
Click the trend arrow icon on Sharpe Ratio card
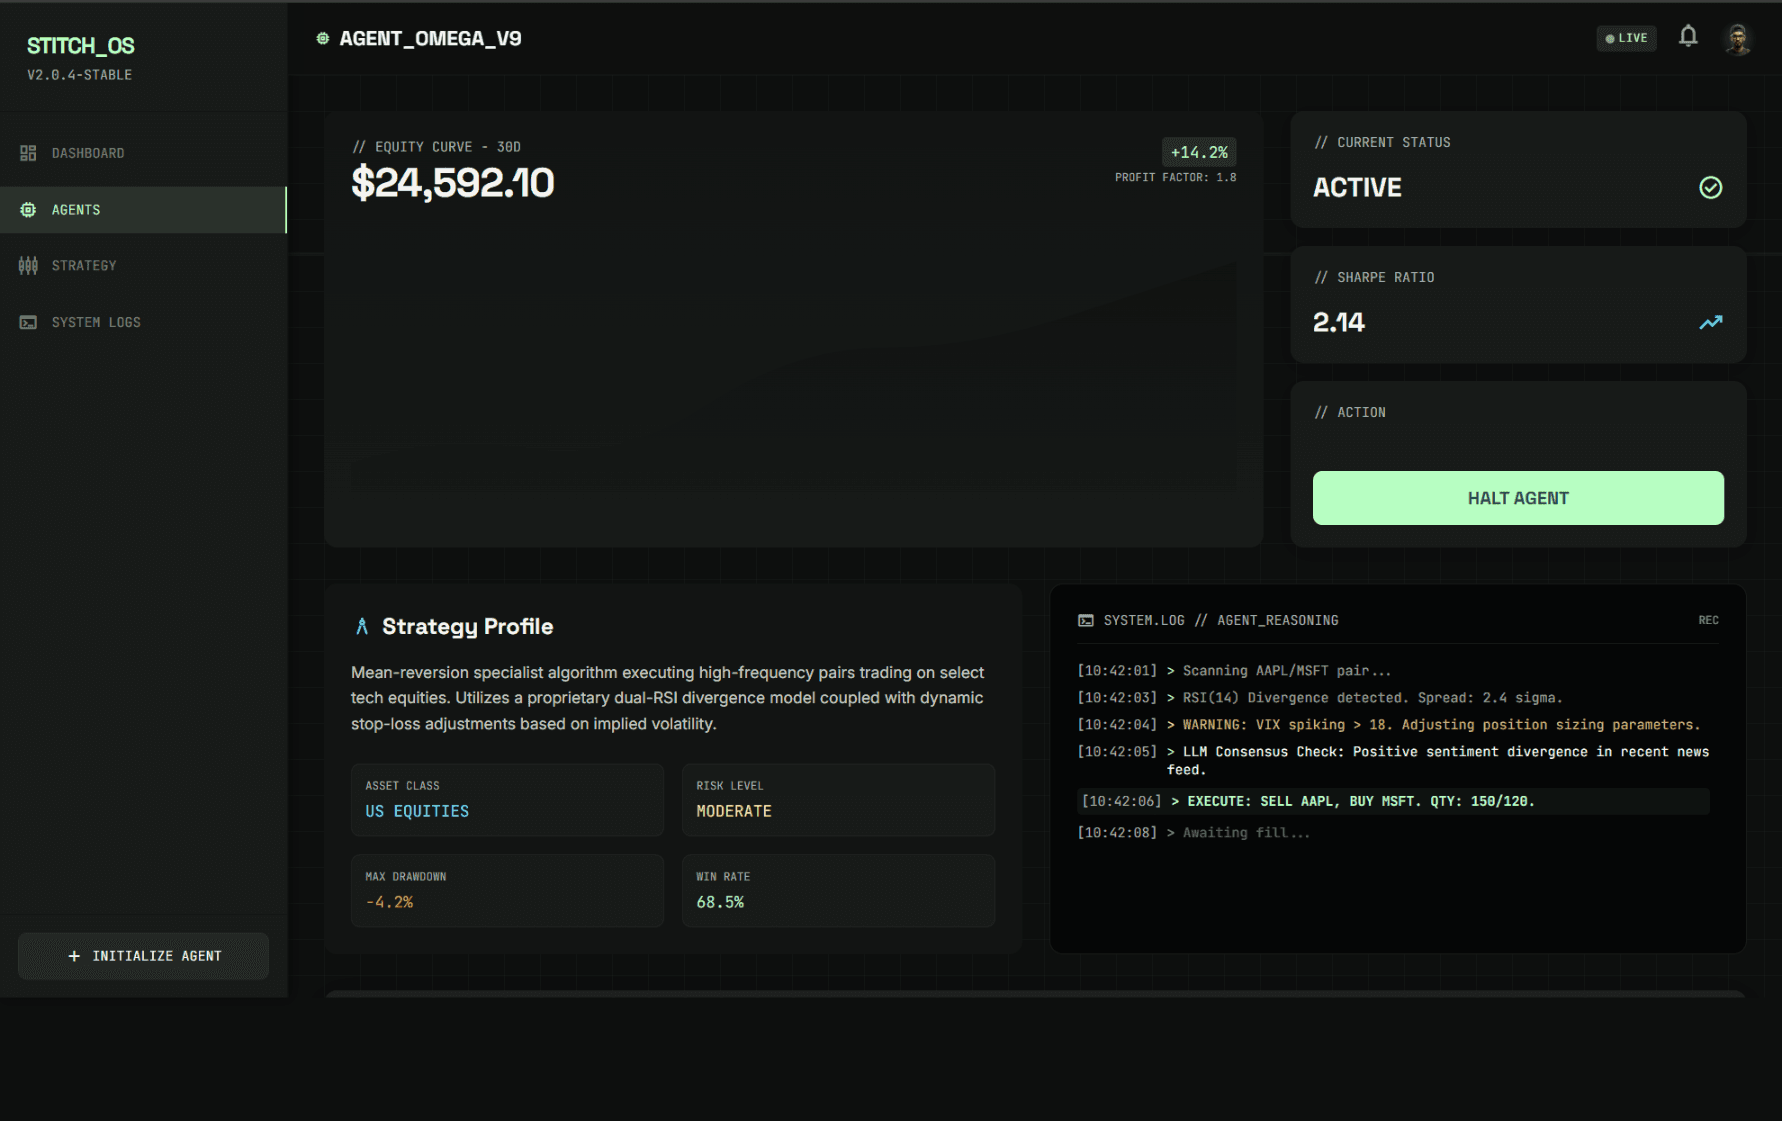pyautogui.click(x=1710, y=322)
